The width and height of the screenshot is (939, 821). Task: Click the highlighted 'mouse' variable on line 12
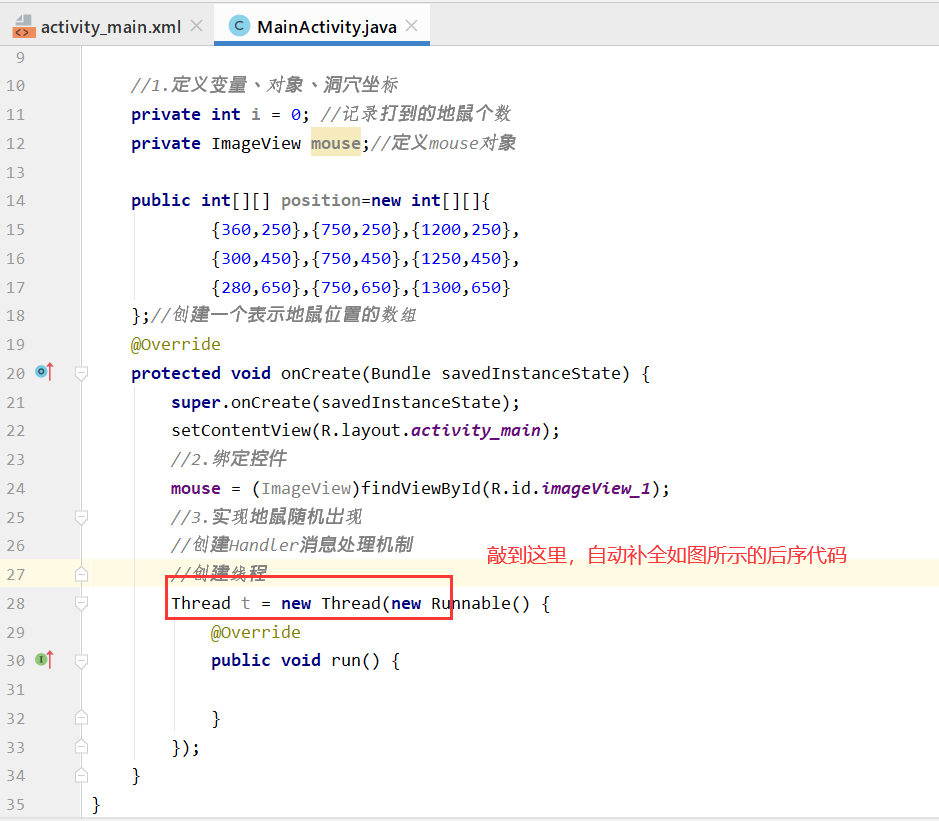[335, 143]
